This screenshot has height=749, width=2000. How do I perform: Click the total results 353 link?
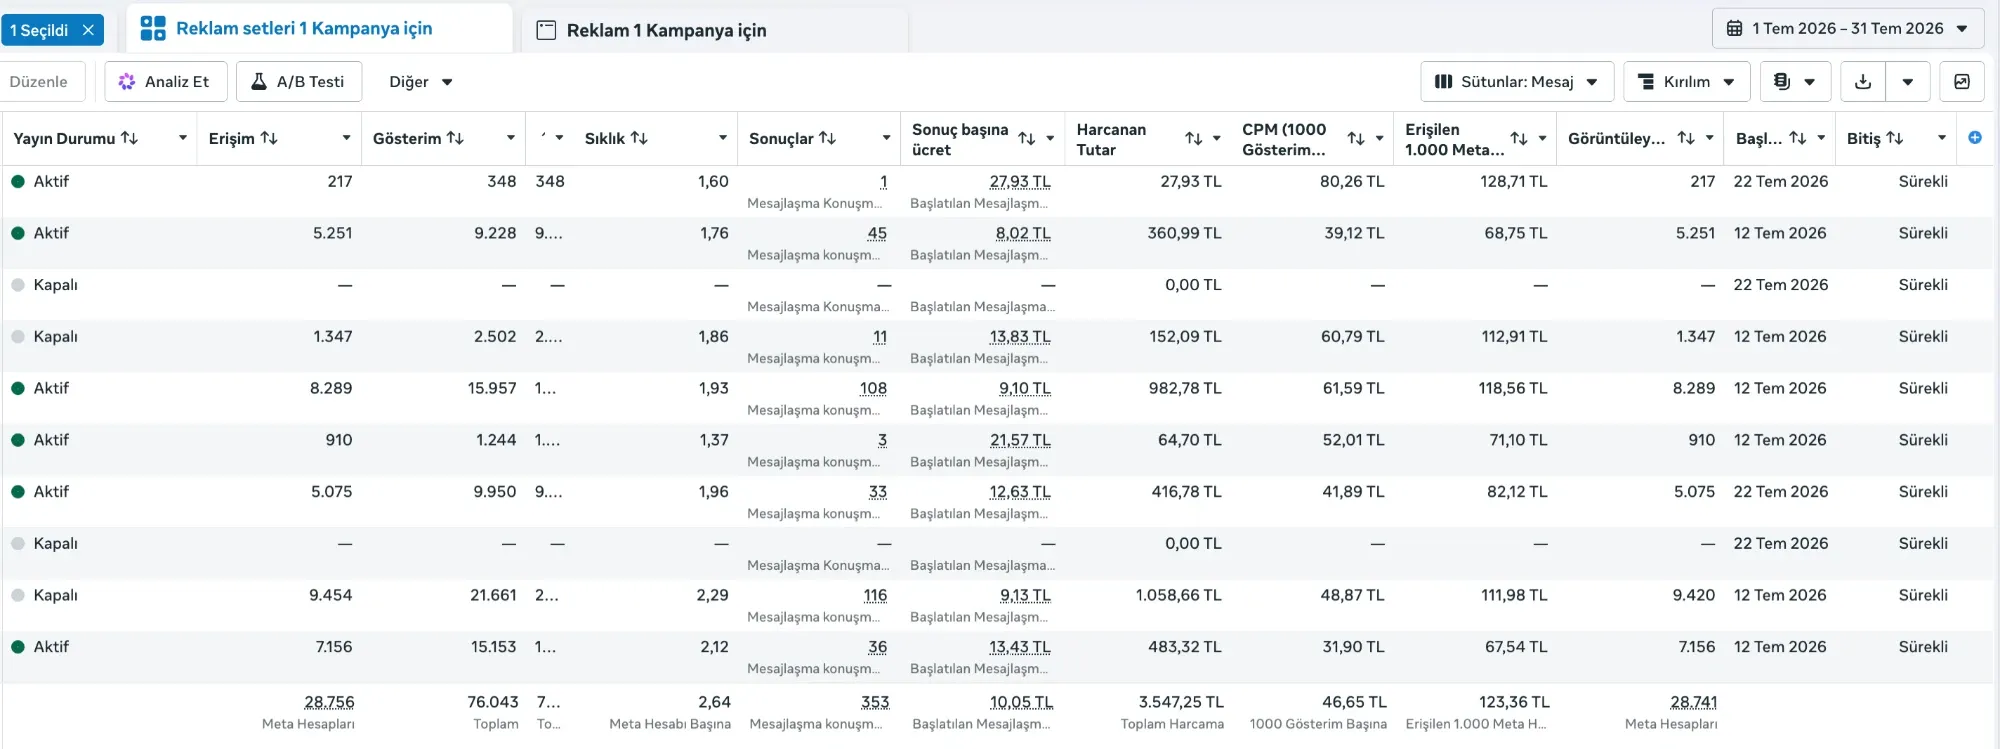(x=875, y=702)
